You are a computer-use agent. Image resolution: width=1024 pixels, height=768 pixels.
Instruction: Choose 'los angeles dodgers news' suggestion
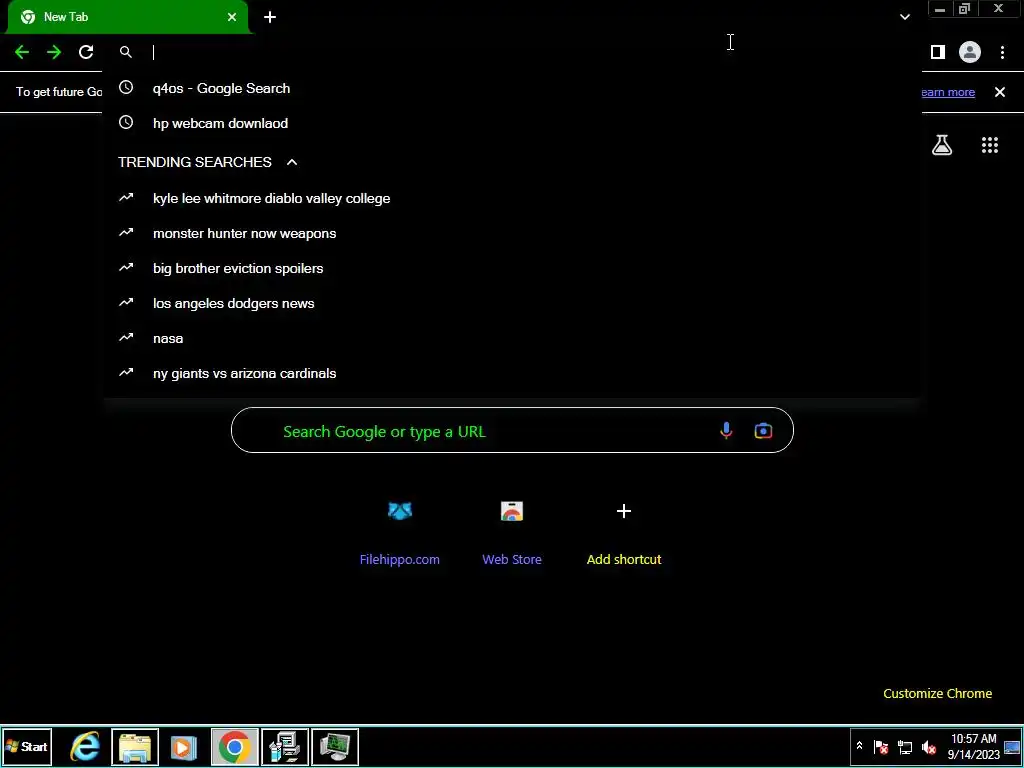tap(511, 303)
